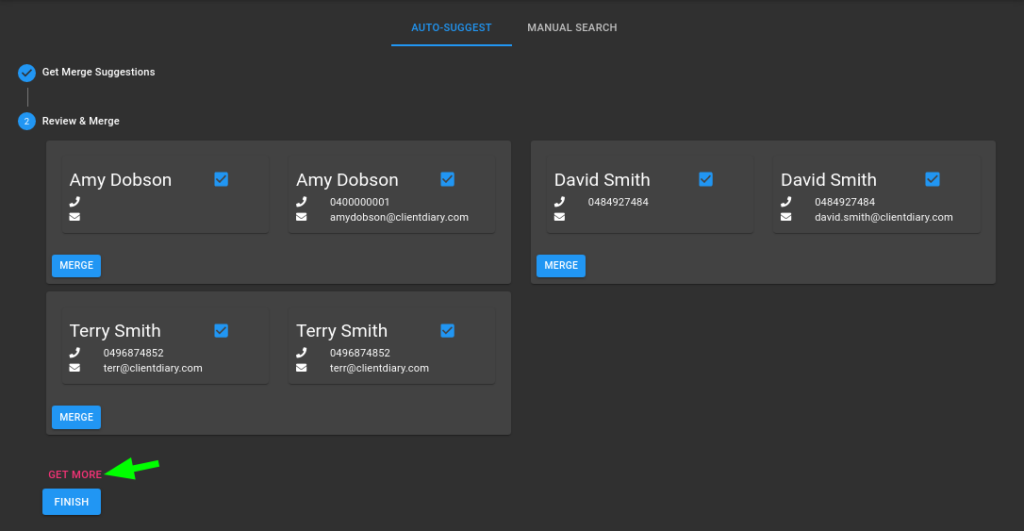Screen dimensions: 1024x531
Task: Merge the David Smith duplicates
Action: [561, 265]
